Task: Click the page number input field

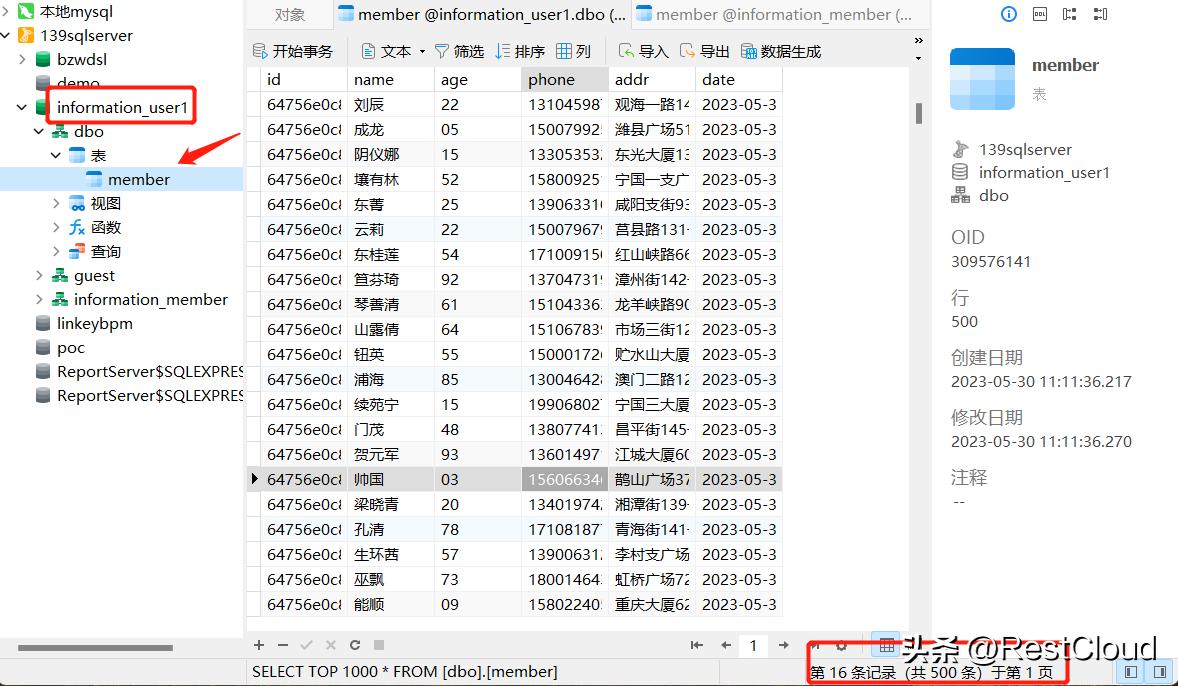Action: pos(753,645)
